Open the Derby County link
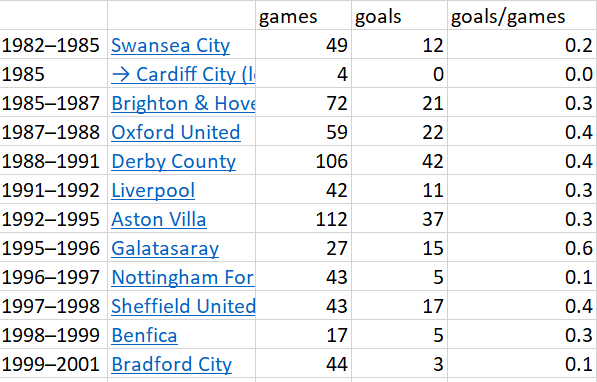Screen dimensions: 597x382 [173, 161]
